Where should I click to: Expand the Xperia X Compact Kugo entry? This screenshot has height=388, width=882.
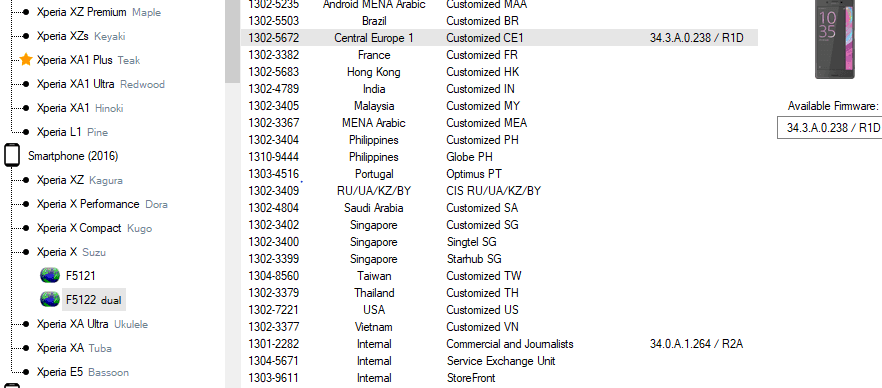click(94, 228)
